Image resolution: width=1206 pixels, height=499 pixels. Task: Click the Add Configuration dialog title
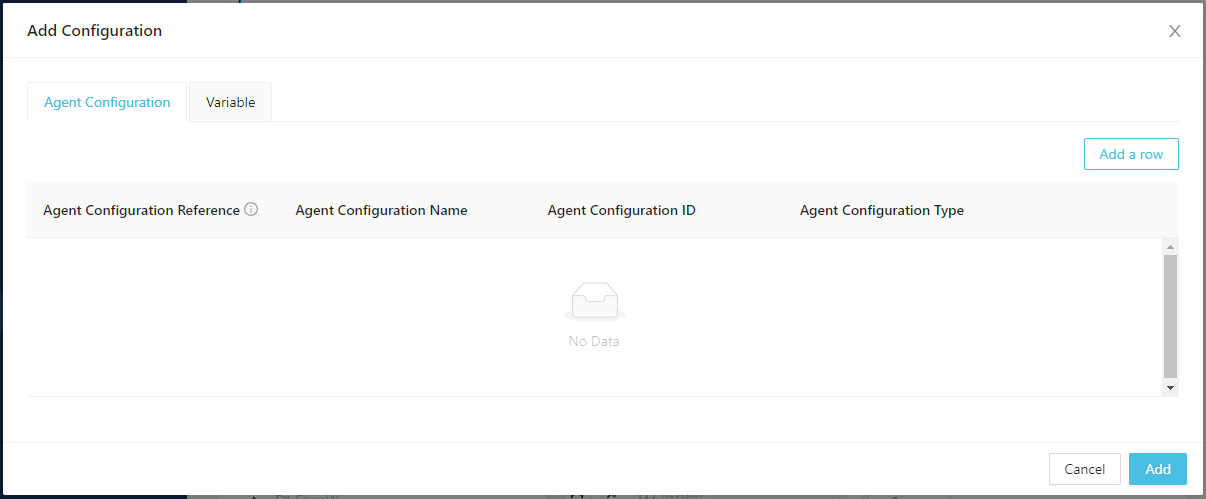tap(94, 31)
